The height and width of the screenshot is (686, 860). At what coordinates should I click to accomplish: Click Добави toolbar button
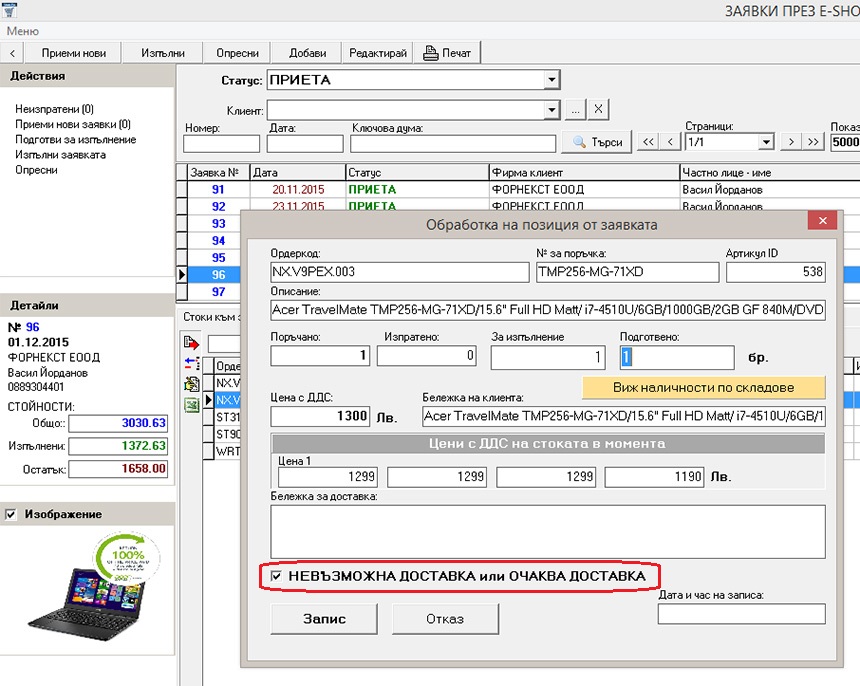307,53
